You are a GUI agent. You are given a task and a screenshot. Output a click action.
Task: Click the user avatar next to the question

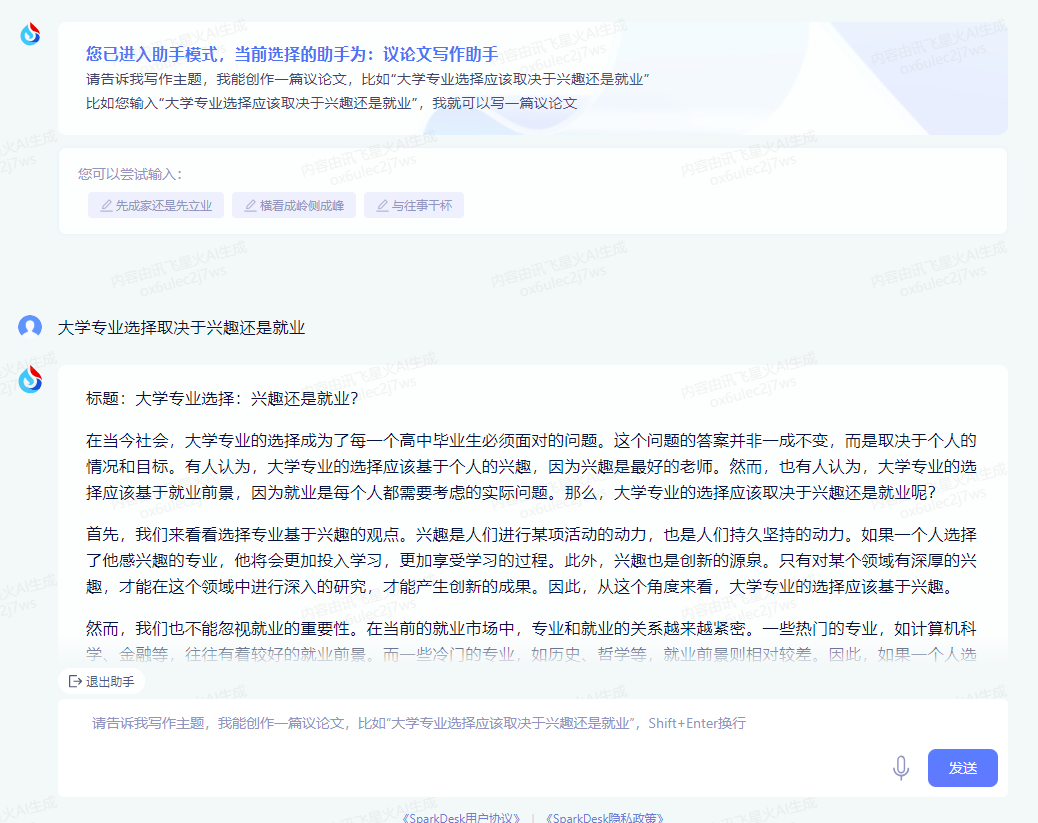pyautogui.click(x=29, y=328)
